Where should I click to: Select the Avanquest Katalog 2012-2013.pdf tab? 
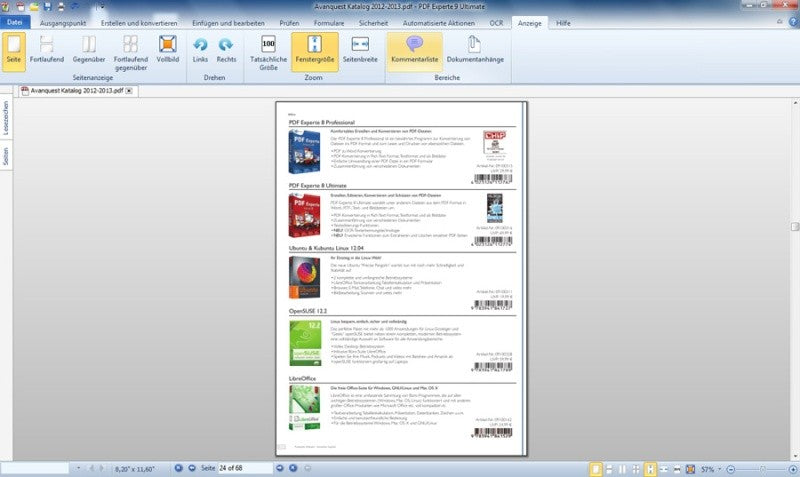tap(77, 91)
